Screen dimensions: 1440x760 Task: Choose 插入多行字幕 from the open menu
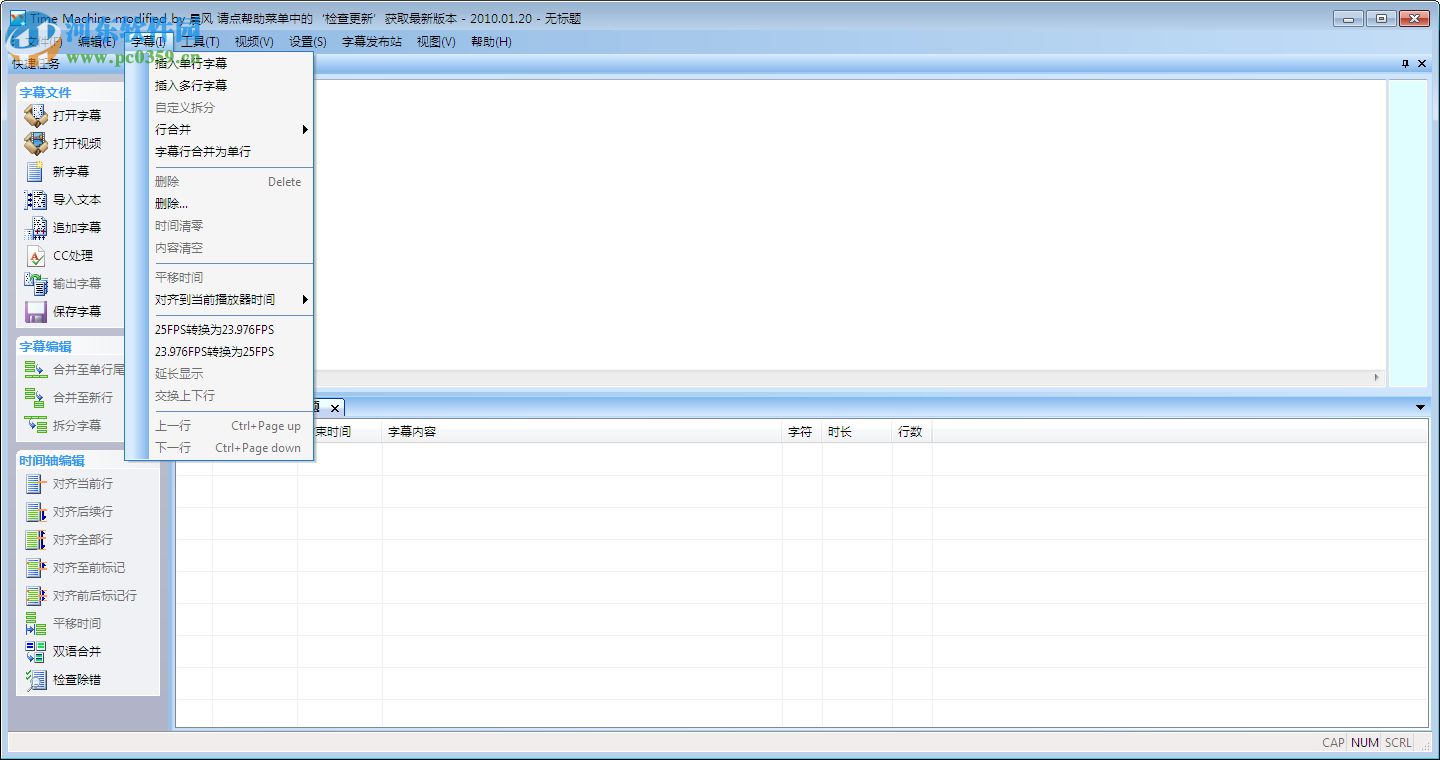[190, 85]
